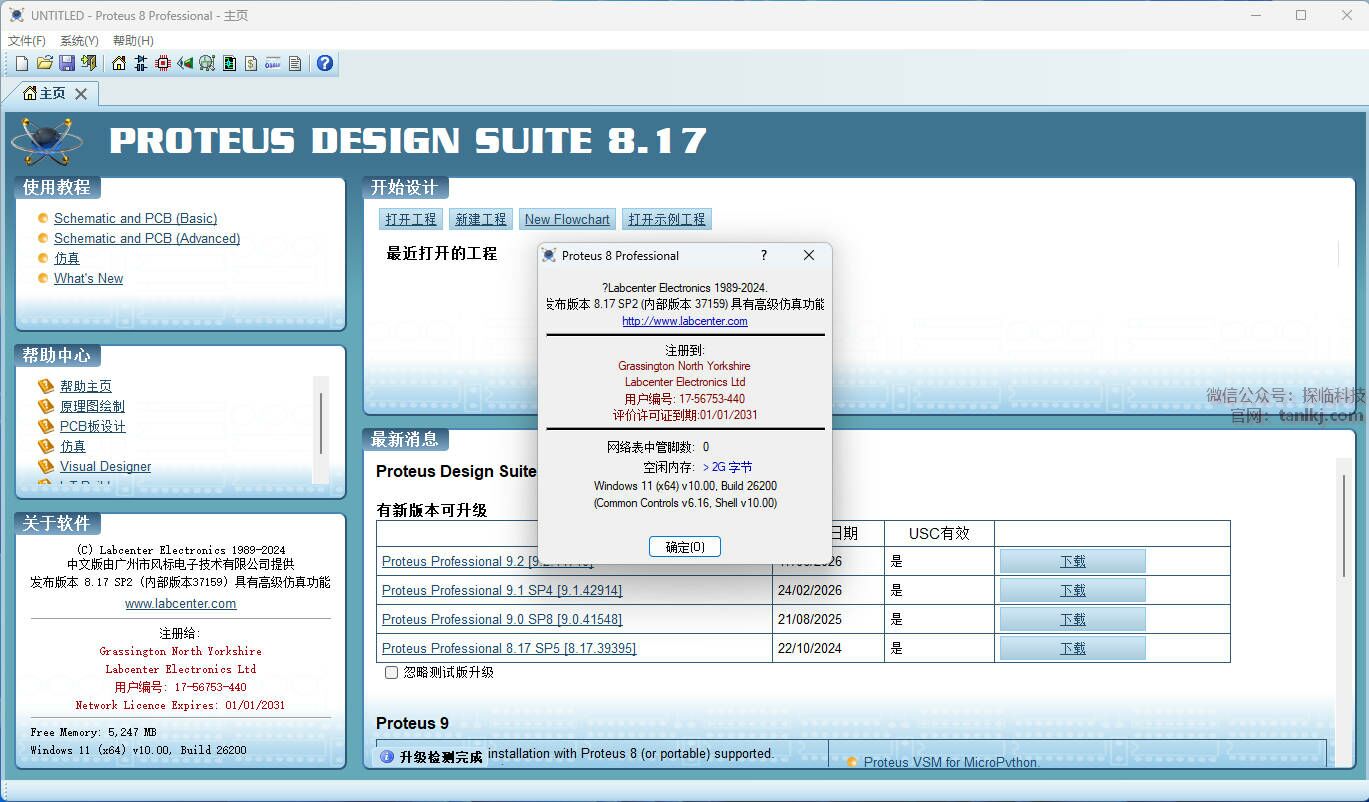
Task: Open the Schematic and PCB (Advanced) tutorial
Action: pos(147,238)
